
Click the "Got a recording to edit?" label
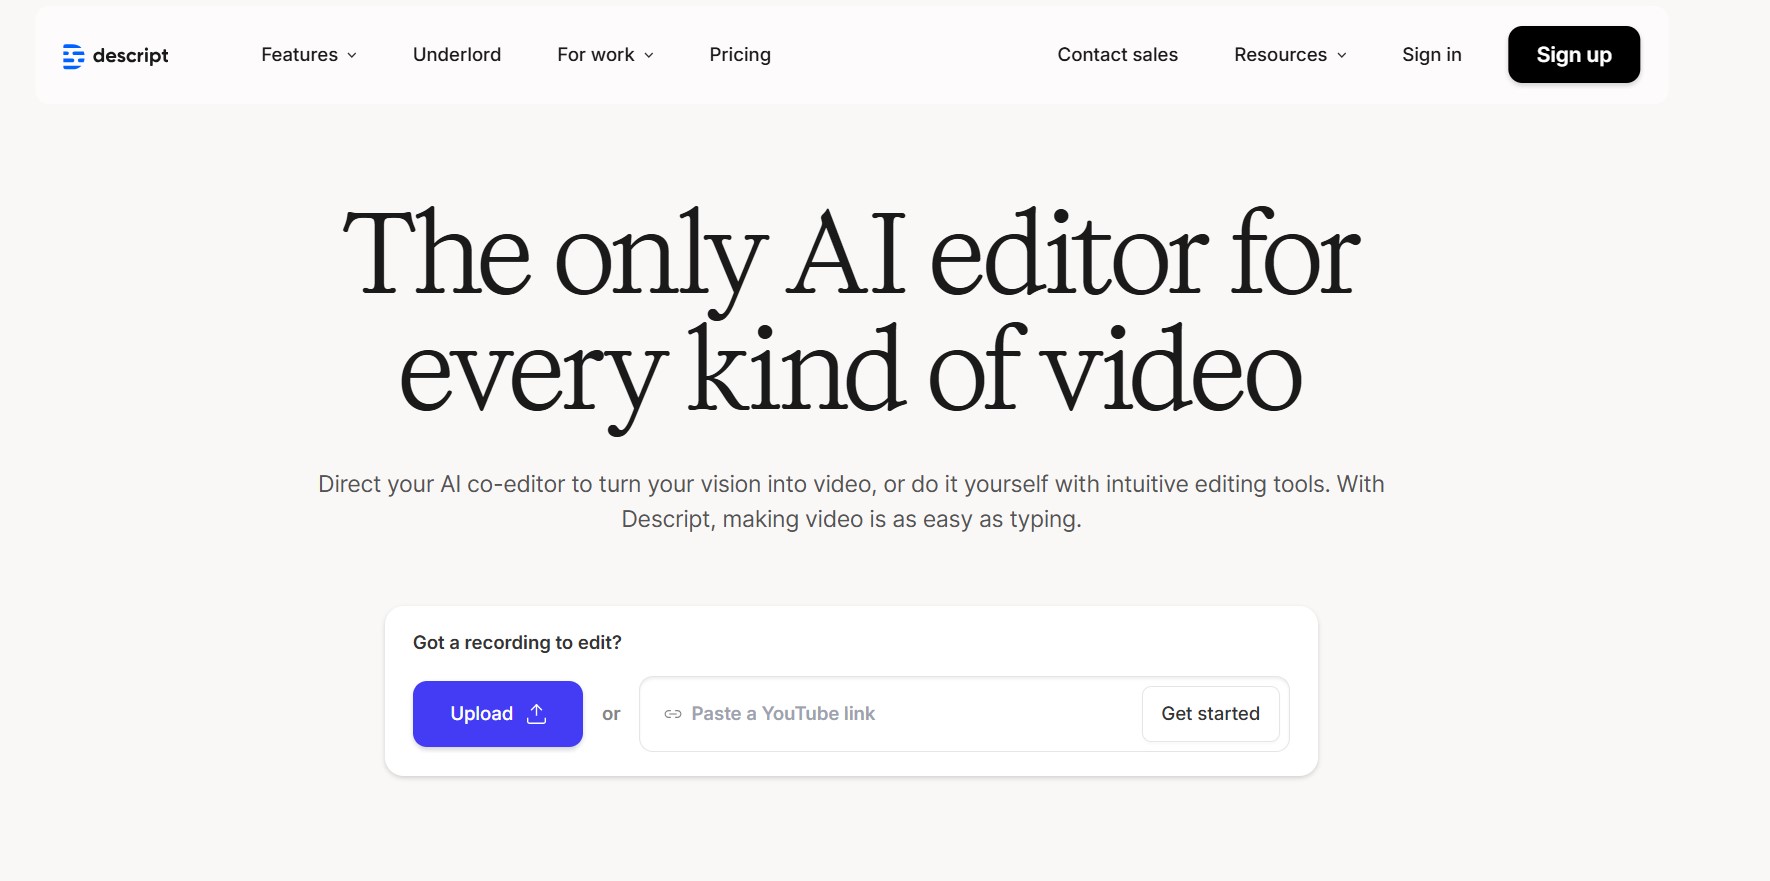[x=517, y=643]
